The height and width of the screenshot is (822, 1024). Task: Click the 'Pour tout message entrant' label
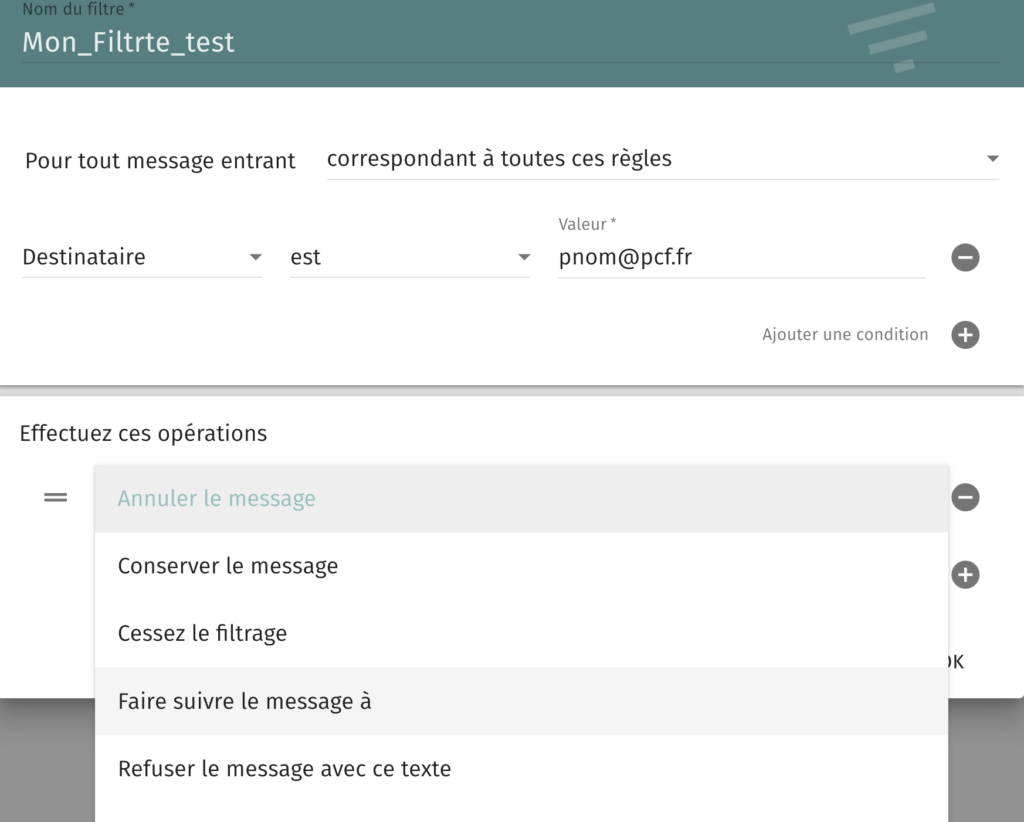click(160, 161)
